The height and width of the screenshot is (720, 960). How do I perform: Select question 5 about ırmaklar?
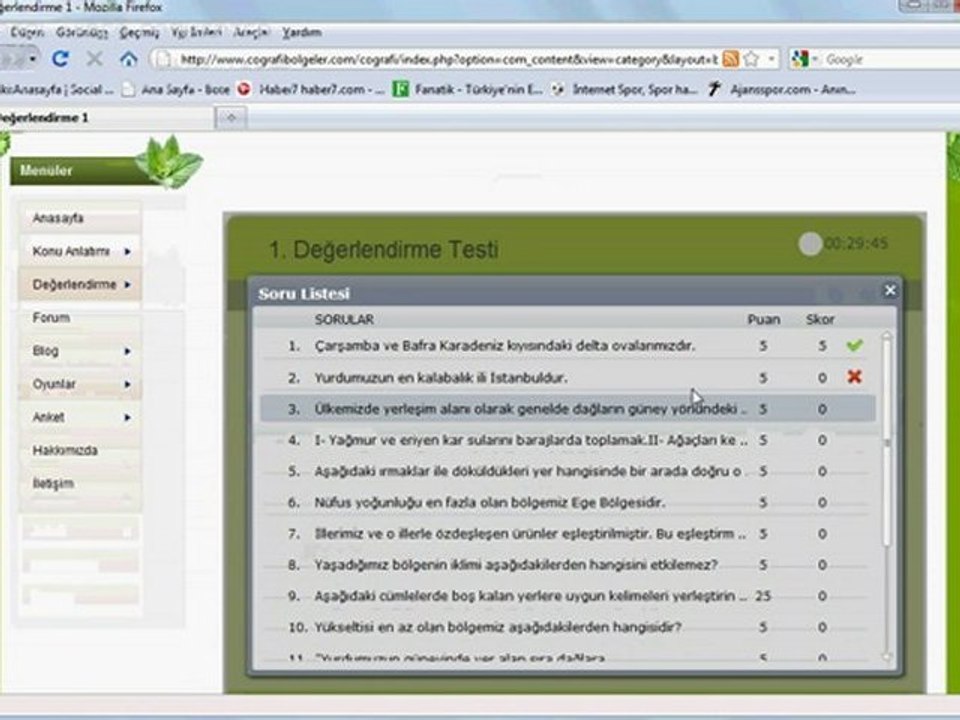pyautogui.click(x=568, y=471)
